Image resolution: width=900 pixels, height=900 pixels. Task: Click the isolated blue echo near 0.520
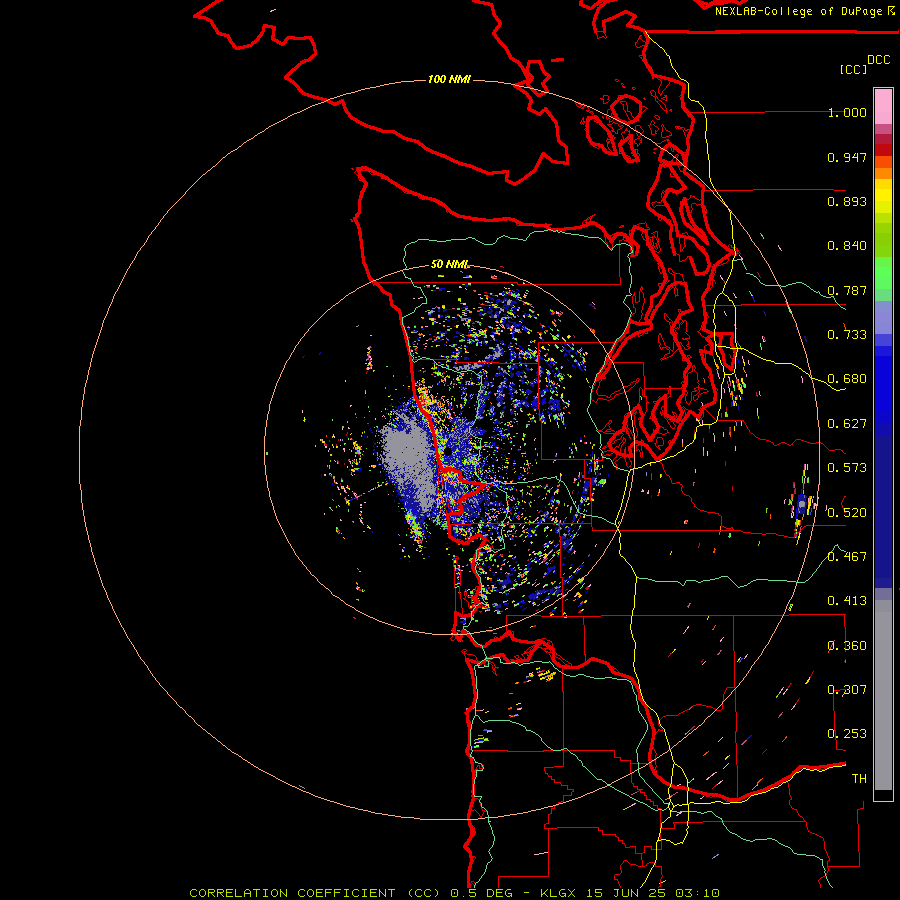(801, 505)
